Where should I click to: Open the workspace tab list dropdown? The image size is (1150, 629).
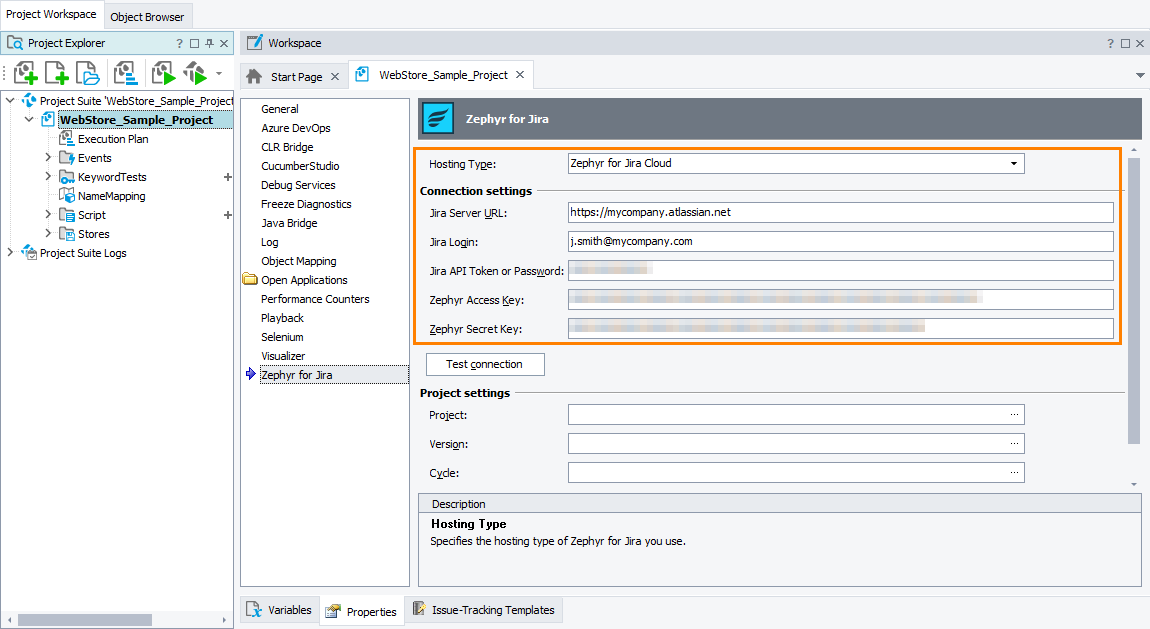[x=1139, y=74]
